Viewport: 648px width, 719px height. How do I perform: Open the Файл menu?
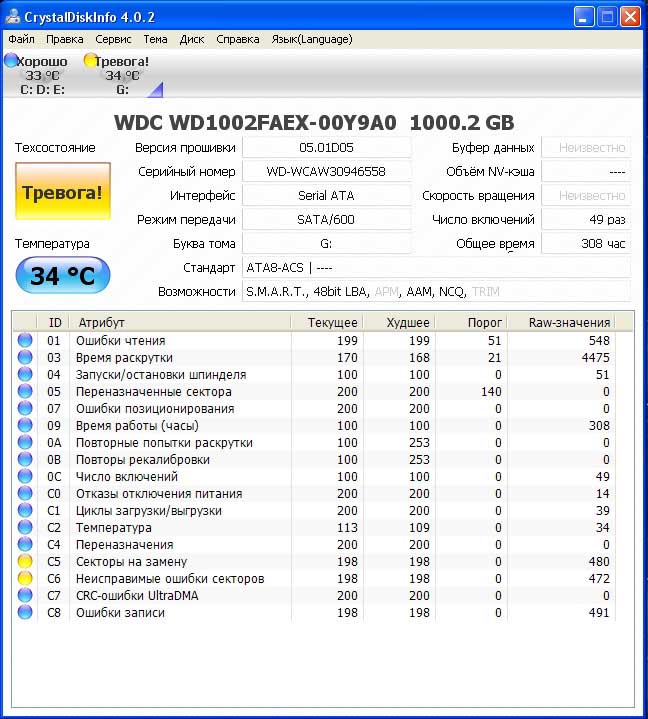21,39
